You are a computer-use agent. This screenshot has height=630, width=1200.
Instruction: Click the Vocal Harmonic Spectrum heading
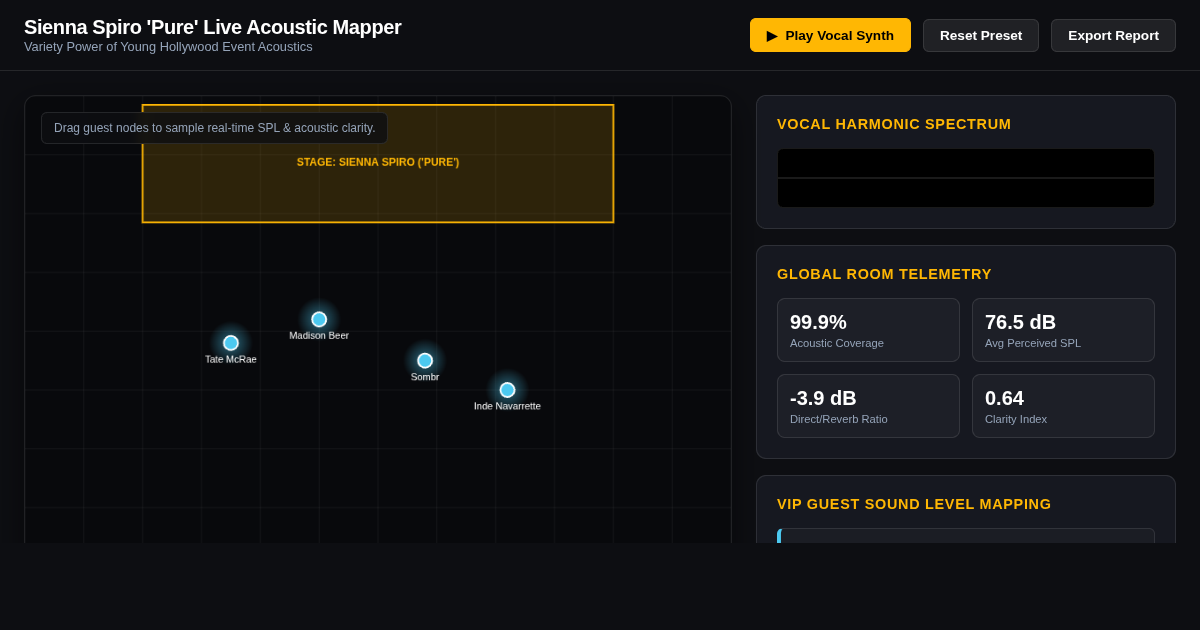[x=894, y=124]
